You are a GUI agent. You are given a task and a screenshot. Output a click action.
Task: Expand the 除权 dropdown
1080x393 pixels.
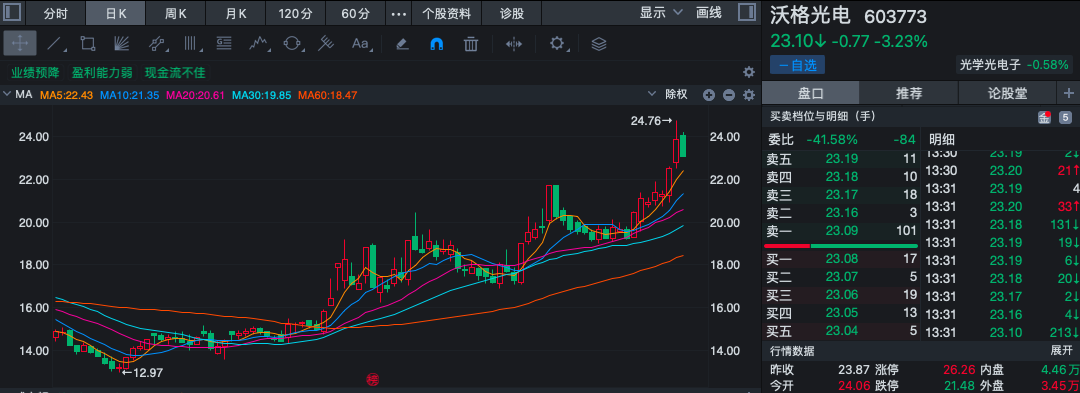click(667, 94)
